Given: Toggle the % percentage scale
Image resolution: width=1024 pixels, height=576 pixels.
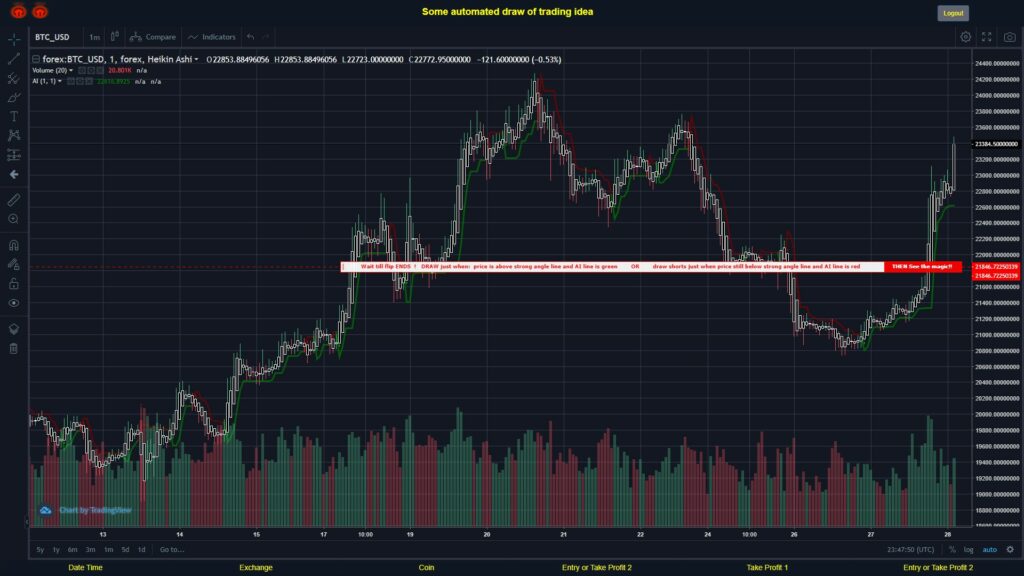Looking at the screenshot, I should [x=952, y=550].
